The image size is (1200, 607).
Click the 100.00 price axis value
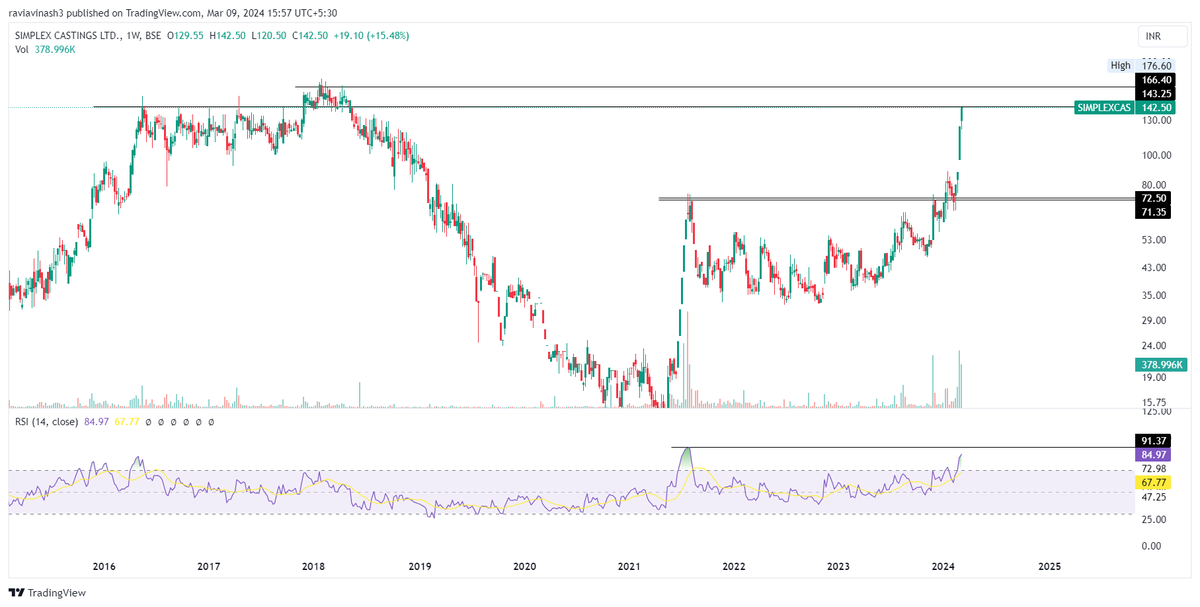click(x=1156, y=156)
